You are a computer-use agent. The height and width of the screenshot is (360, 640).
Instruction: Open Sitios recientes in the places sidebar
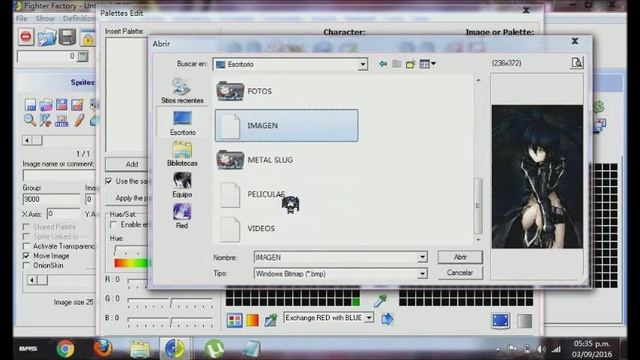(182, 91)
